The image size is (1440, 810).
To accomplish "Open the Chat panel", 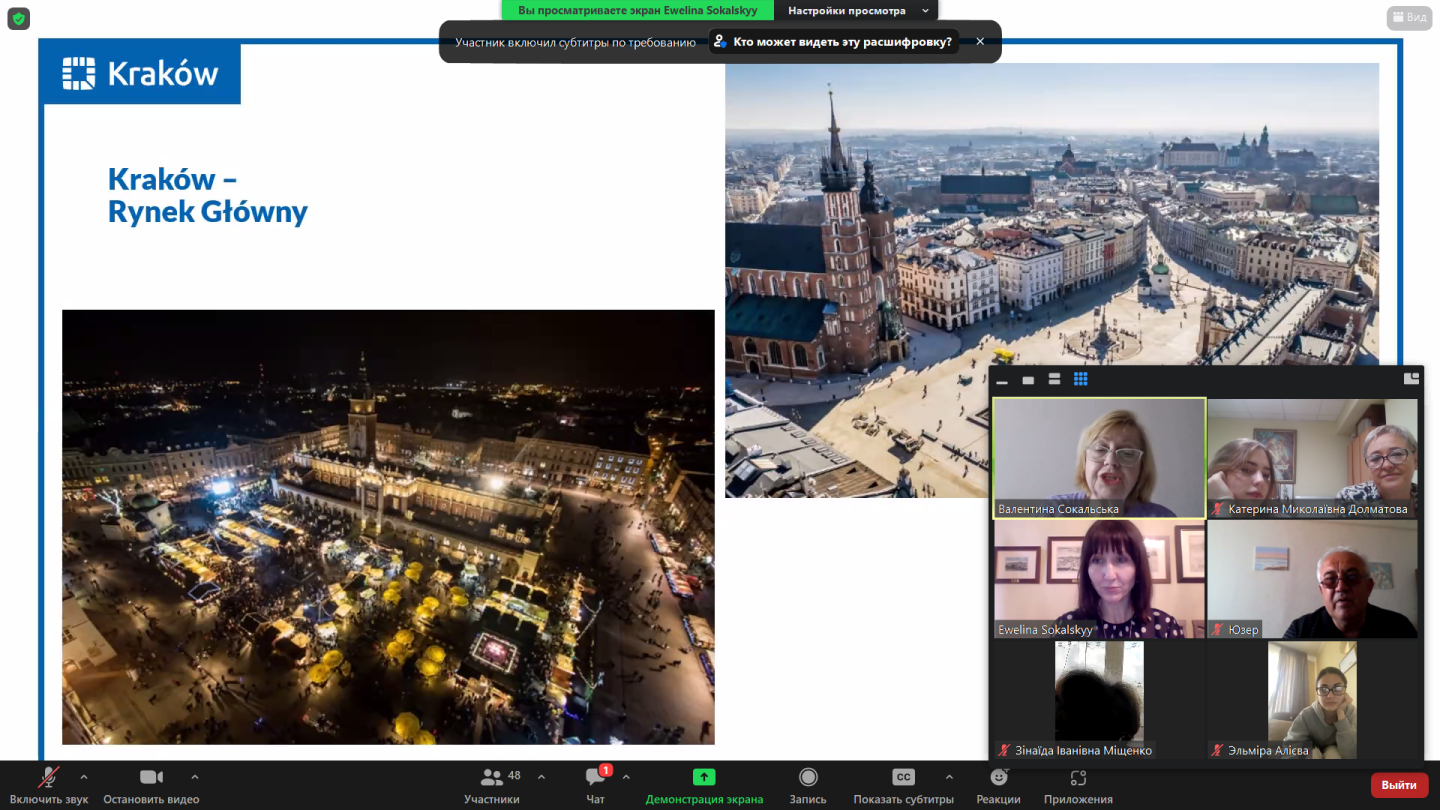I will click(596, 778).
